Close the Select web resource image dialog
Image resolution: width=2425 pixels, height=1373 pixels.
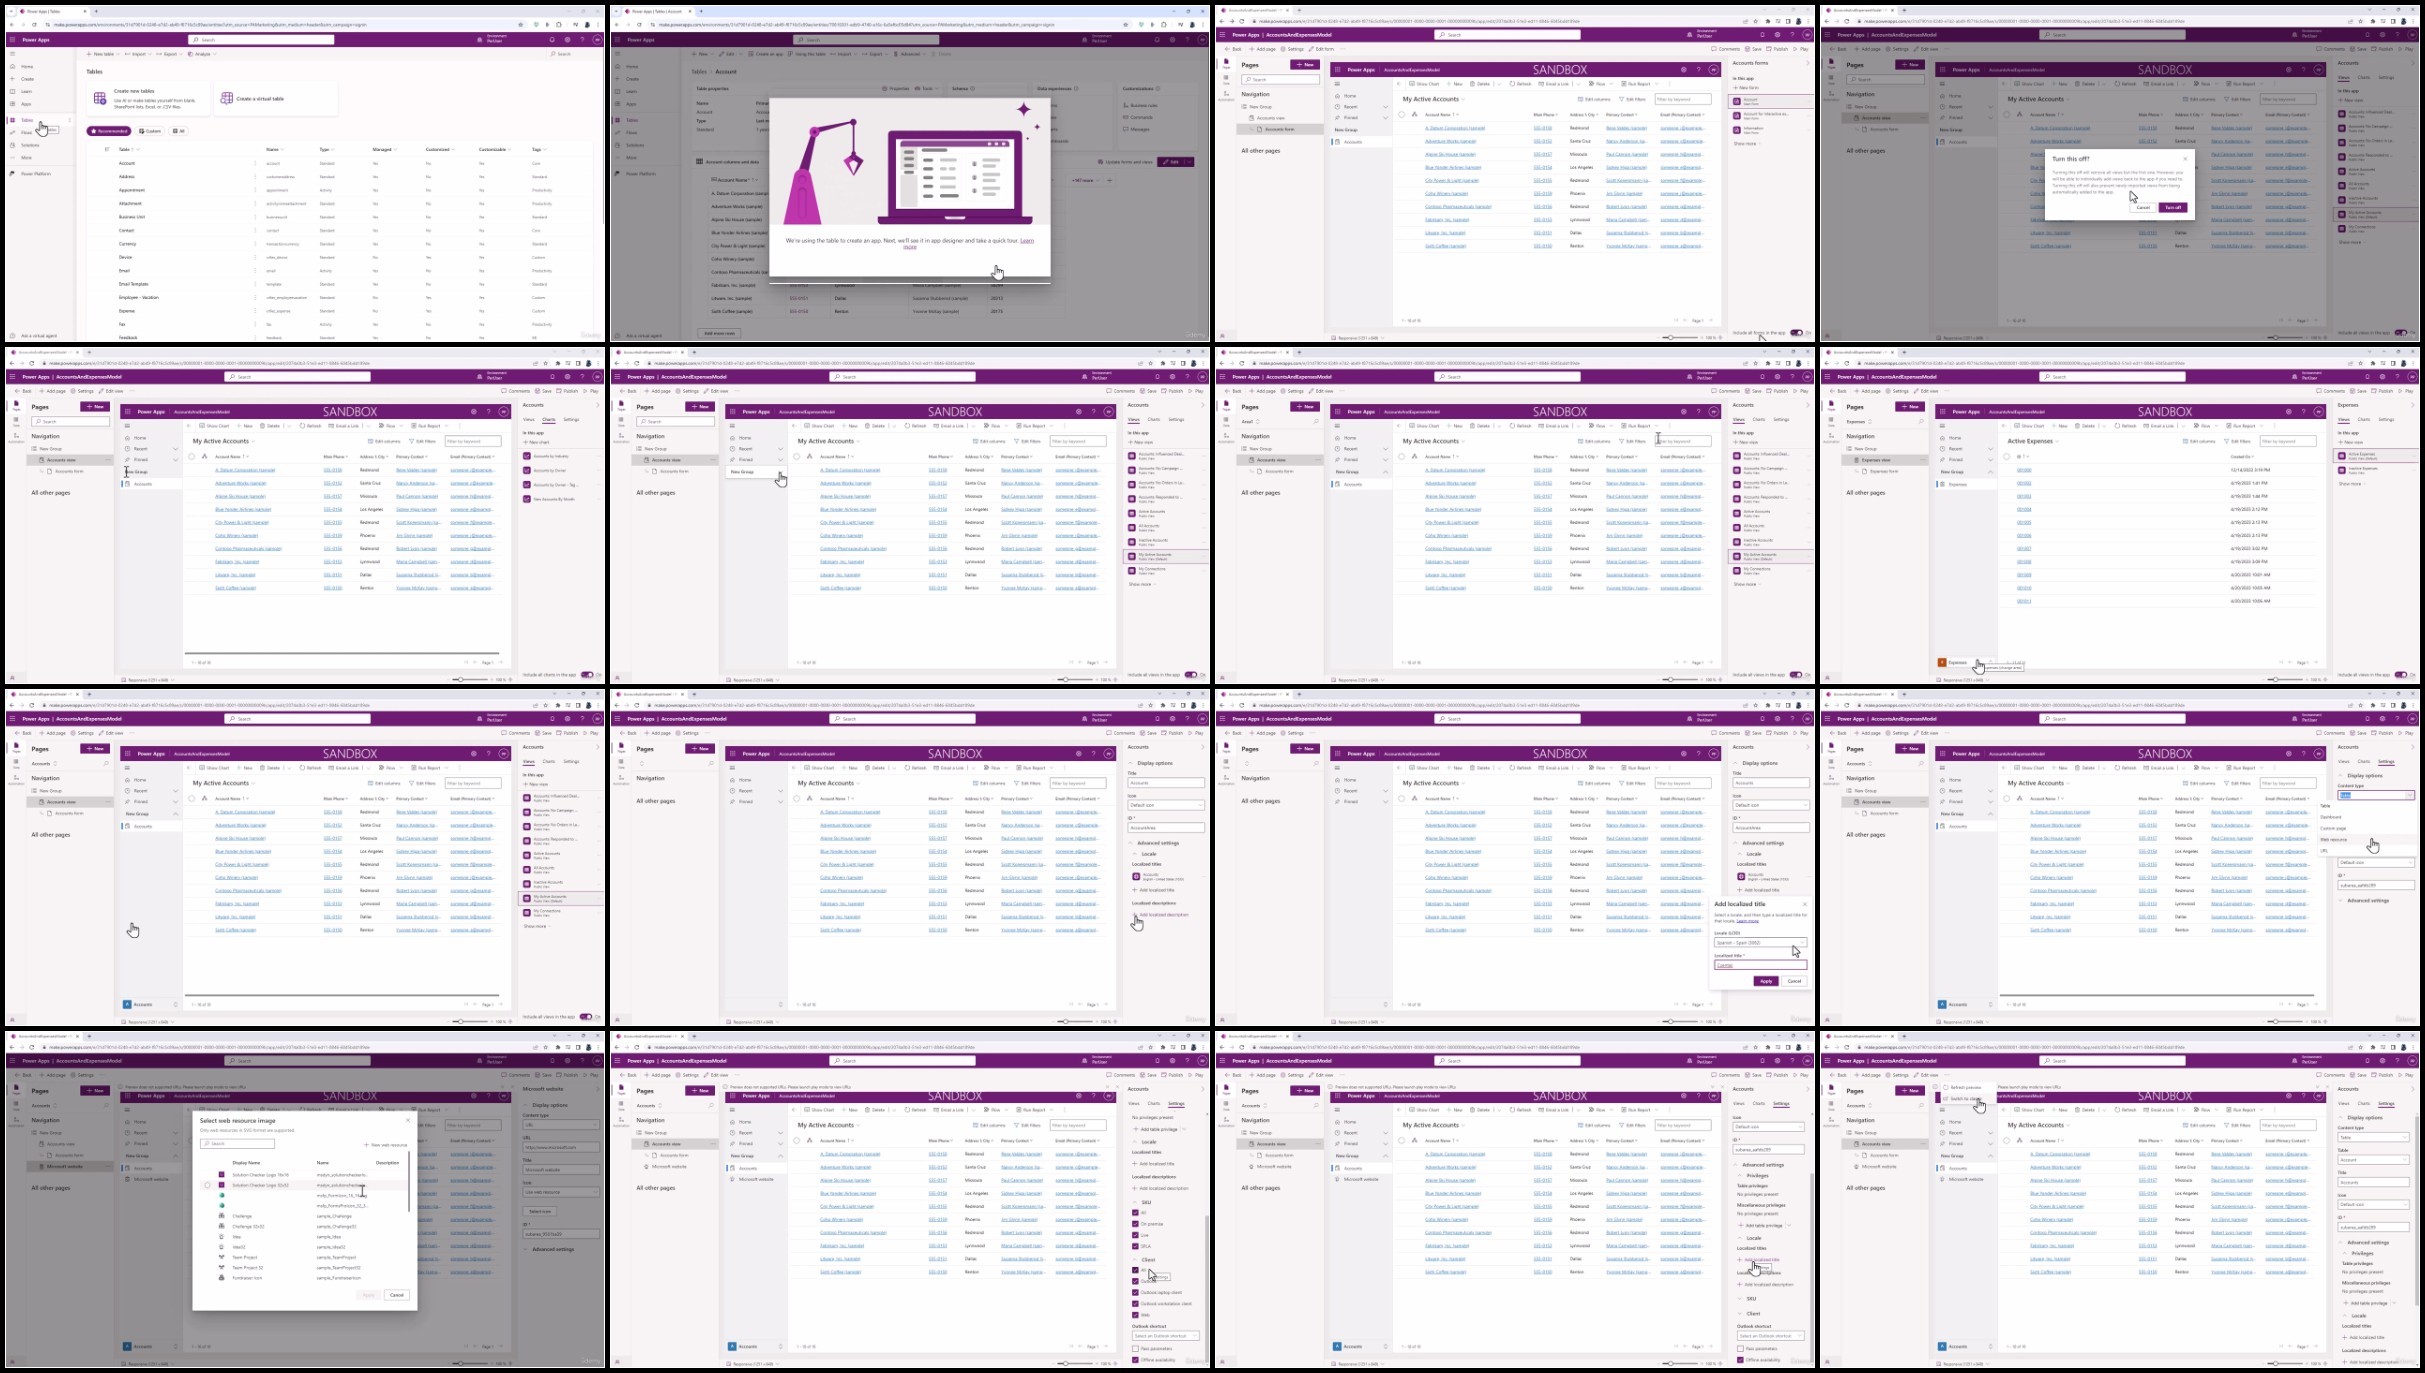408,1120
